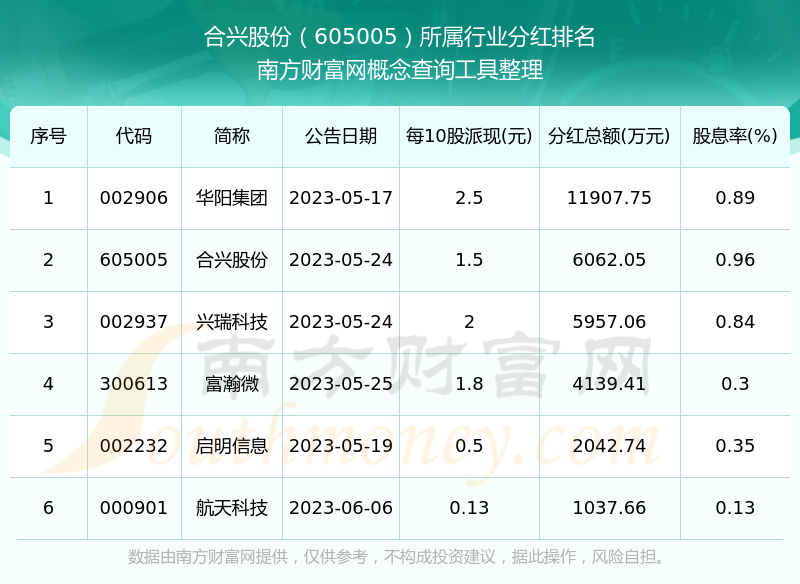Click the rank number 3 in the 兴瑞科技 row
This screenshot has width=800, height=584.
(48, 322)
